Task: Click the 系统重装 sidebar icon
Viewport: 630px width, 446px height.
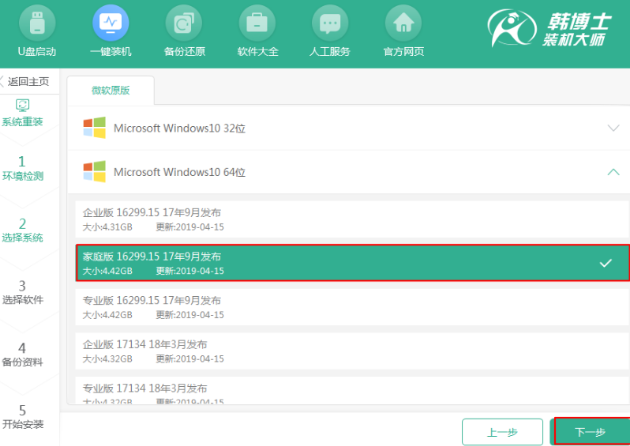Action: (x=22, y=105)
